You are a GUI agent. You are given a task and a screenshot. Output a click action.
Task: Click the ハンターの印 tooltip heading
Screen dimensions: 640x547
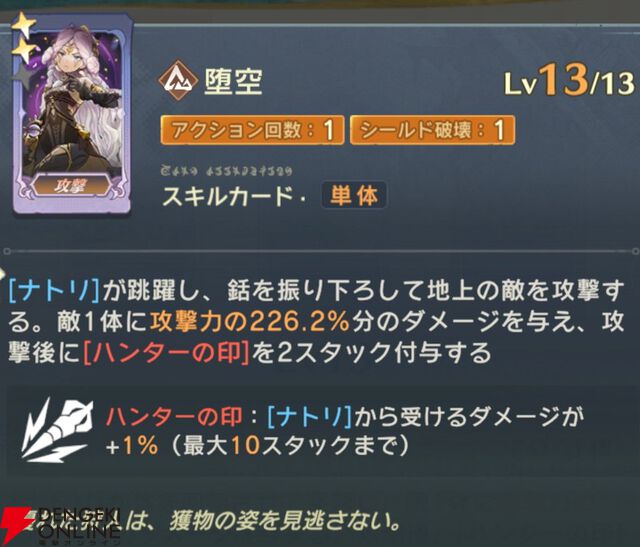tap(175, 417)
